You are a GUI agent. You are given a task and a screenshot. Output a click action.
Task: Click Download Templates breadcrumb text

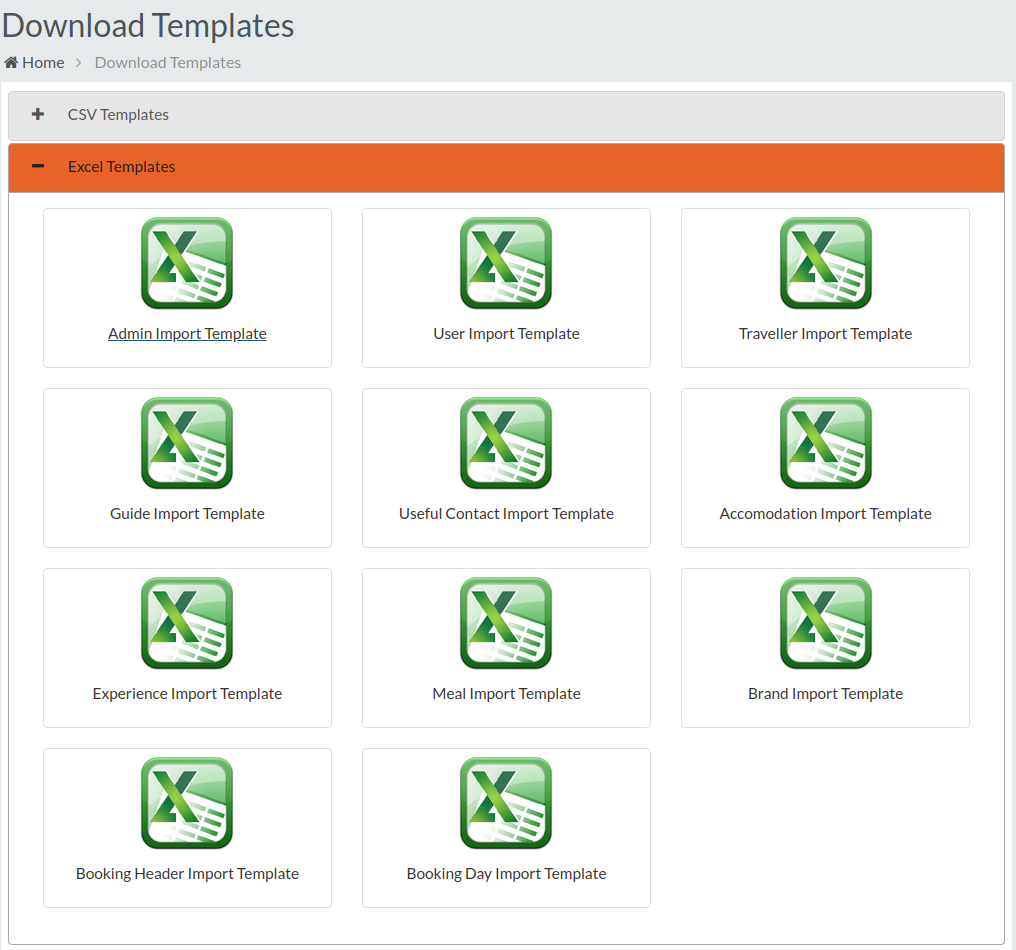click(x=168, y=62)
